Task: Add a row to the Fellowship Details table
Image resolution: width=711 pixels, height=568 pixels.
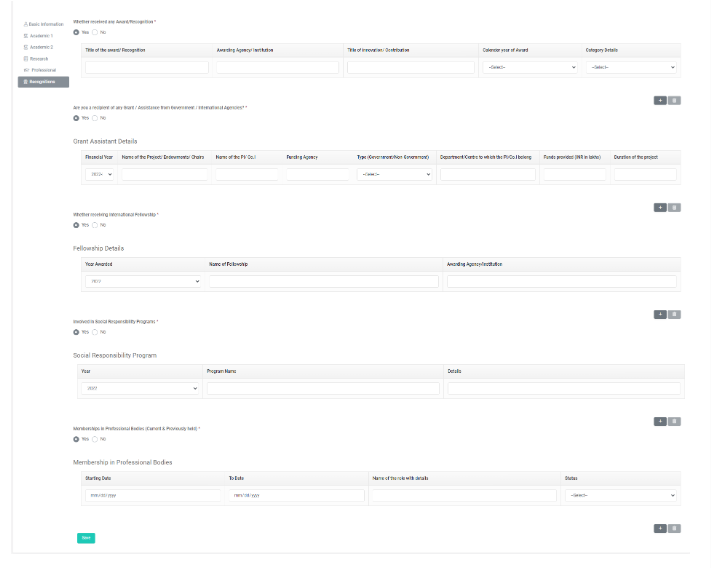Action: pos(660,315)
